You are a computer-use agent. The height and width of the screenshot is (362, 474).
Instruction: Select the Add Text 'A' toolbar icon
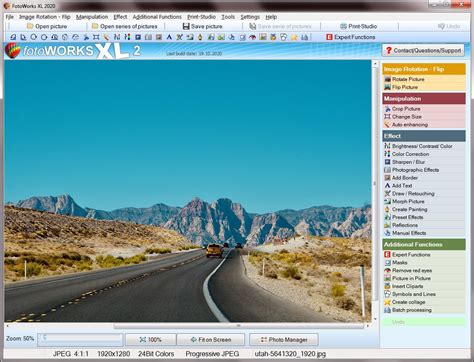tap(169, 37)
